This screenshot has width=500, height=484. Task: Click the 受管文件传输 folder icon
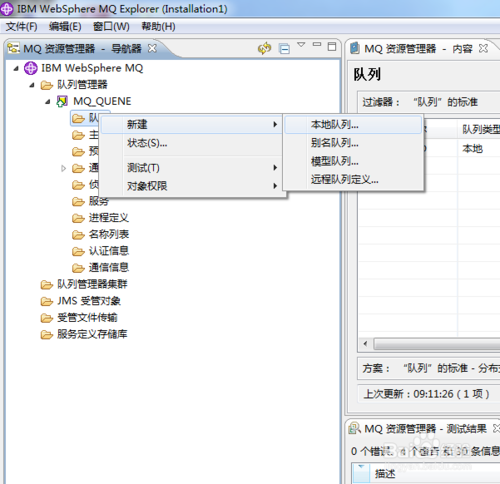[46, 318]
